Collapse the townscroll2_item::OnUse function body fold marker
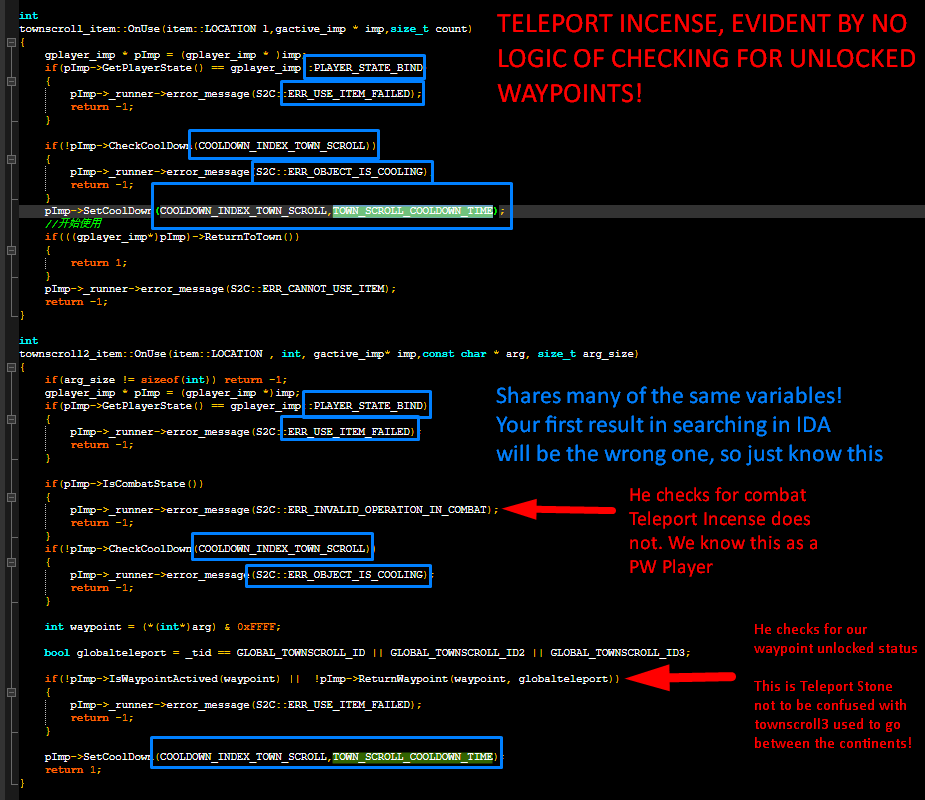Screen dimensions: 925x800 (x=11, y=368)
